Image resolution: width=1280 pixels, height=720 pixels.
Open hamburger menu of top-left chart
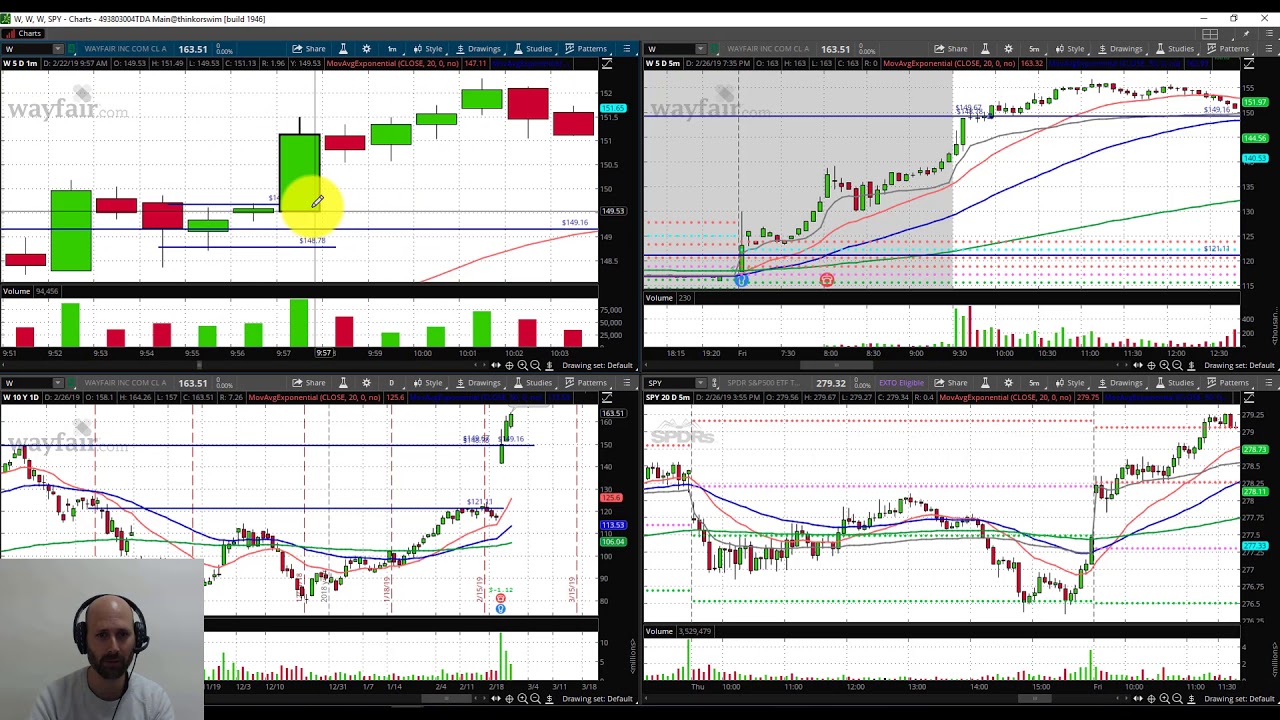click(x=627, y=49)
